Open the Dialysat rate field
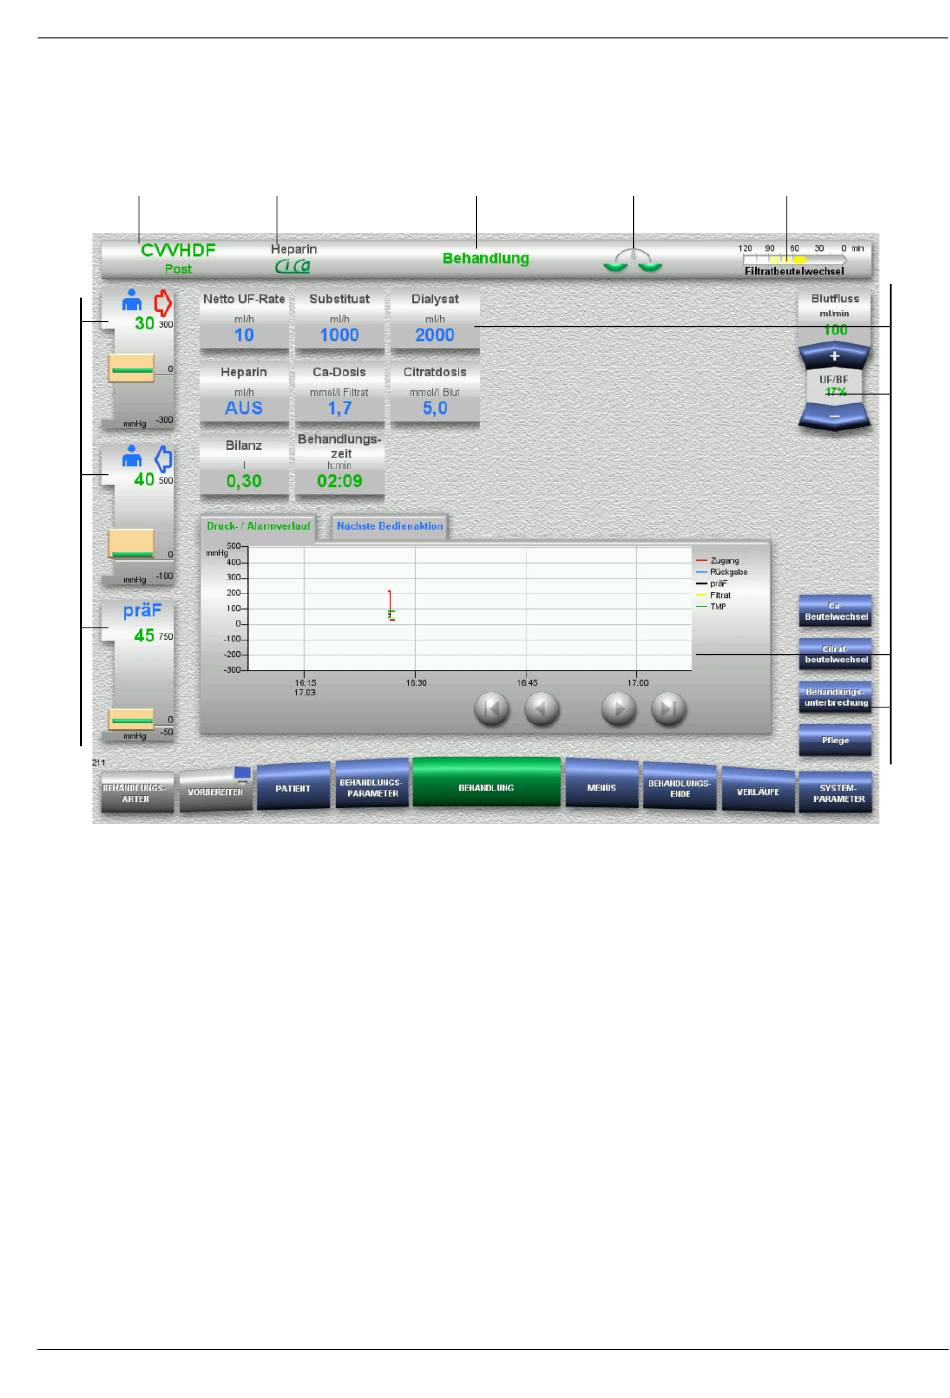The image size is (950, 1398). point(435,321)
